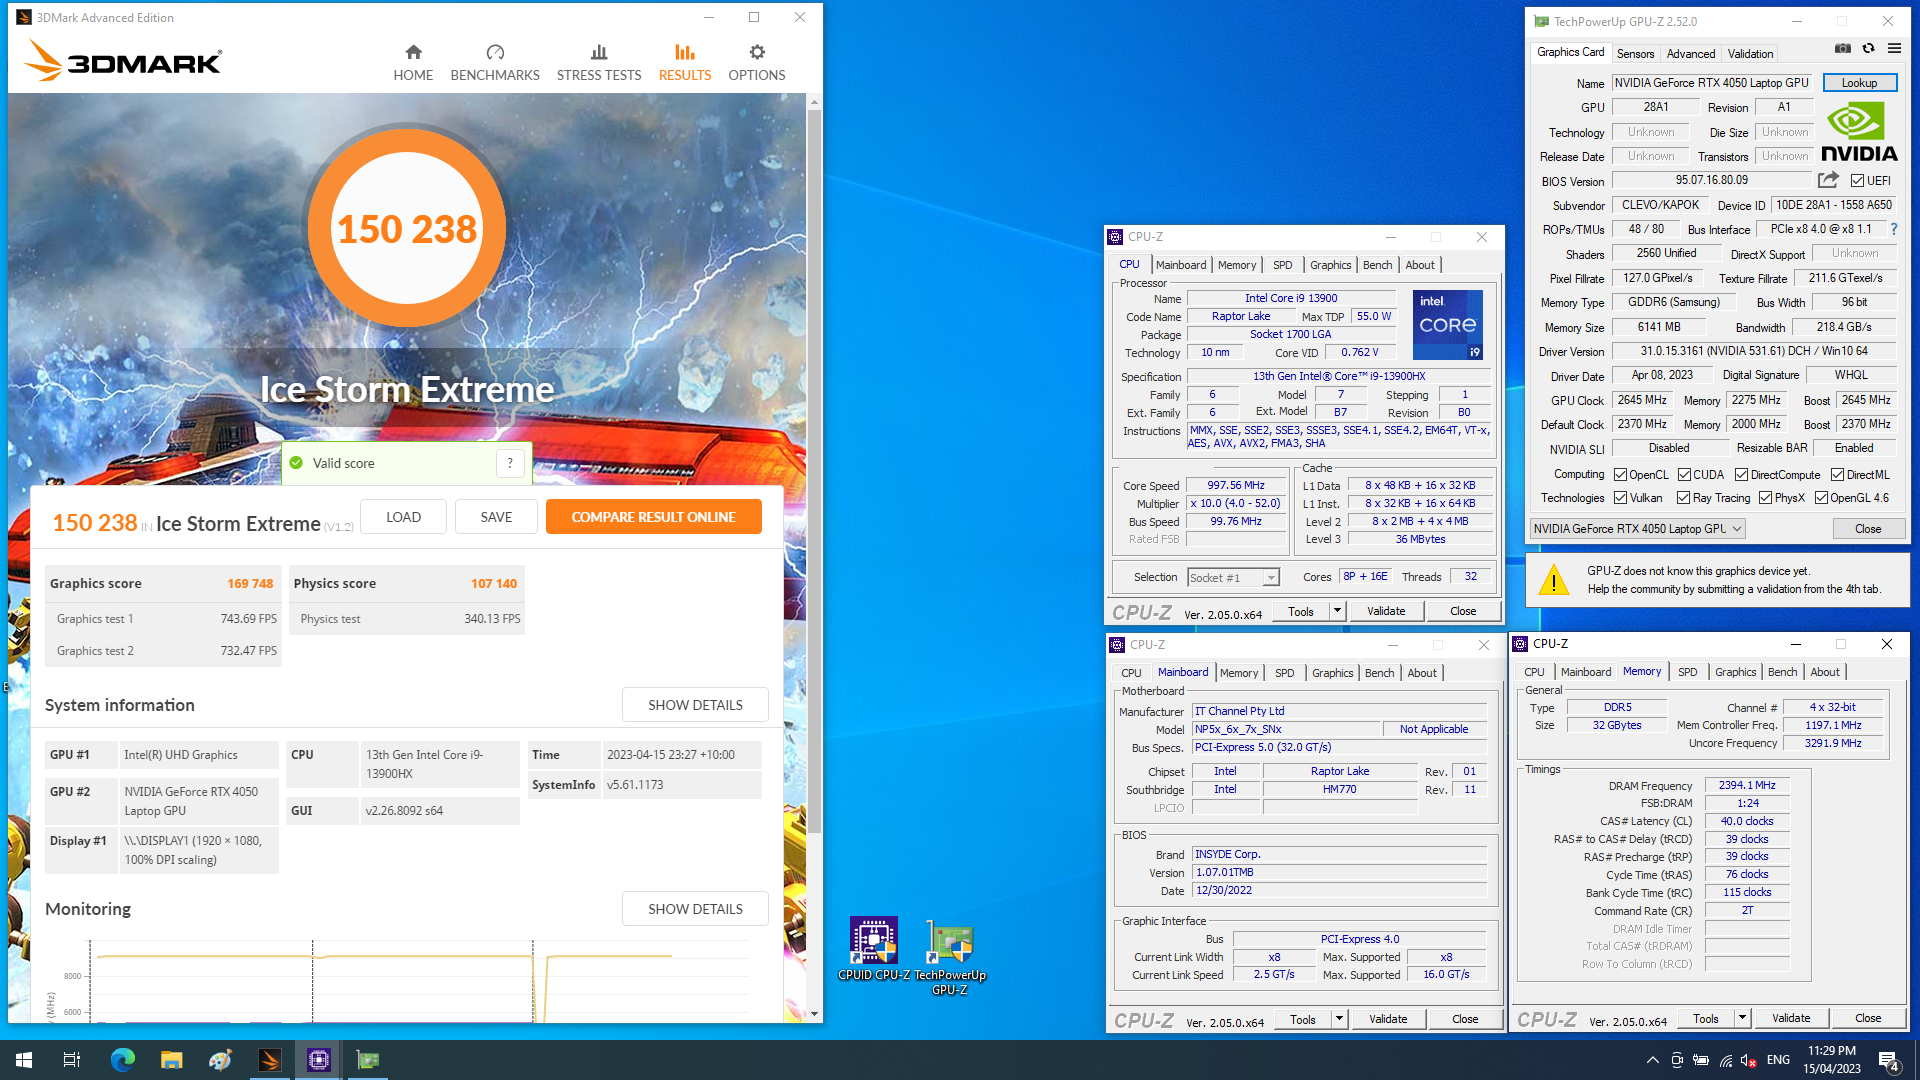This screenshot has height=1080, width=1920.
Task: Open Task View on the taskbar
Action: coord(72,1060)
